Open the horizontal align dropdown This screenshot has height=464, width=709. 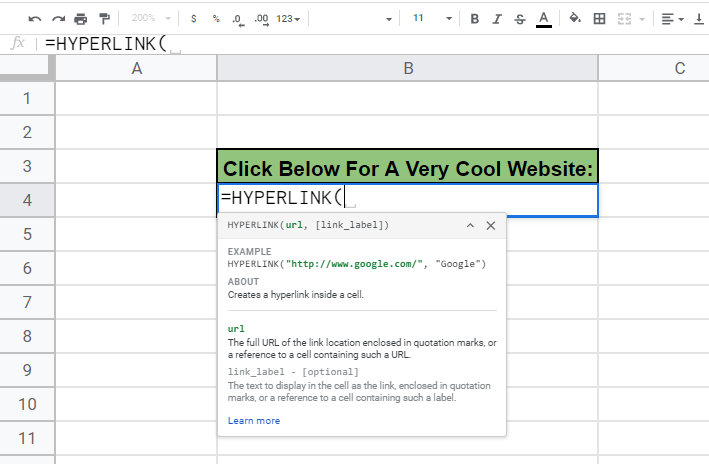coord(672,19)
